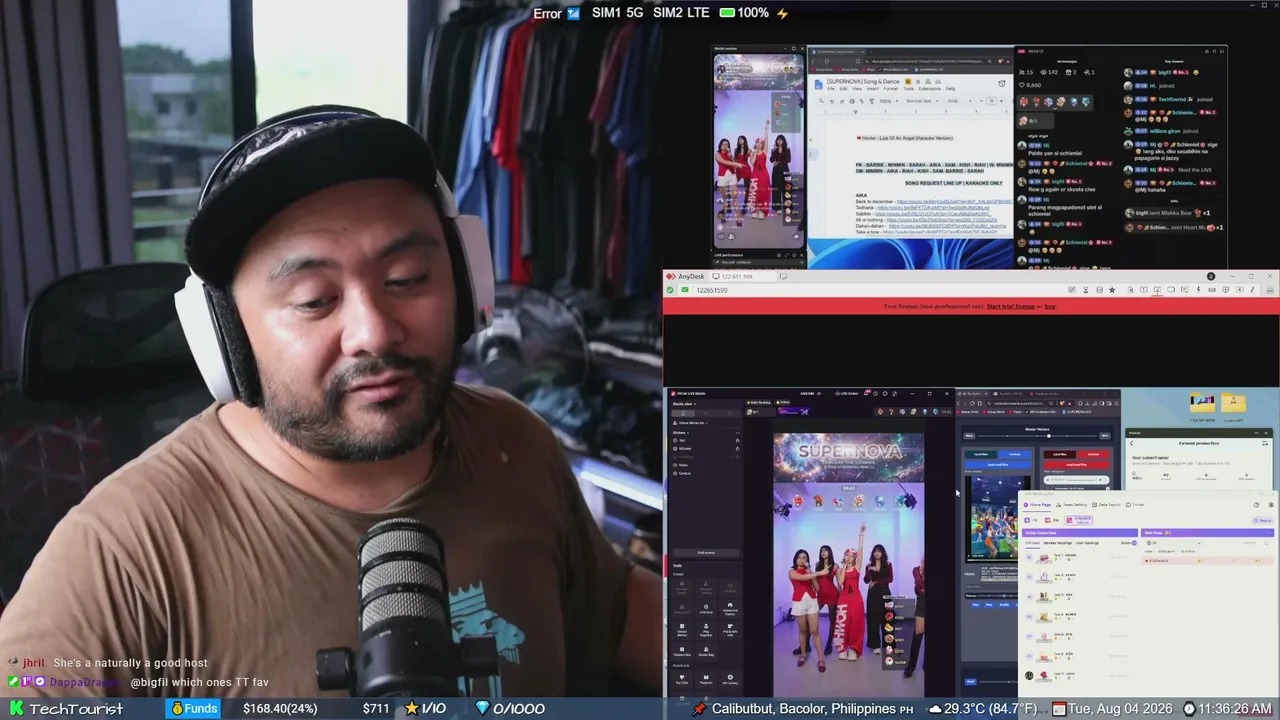Open the Pay Together tool in LIVE Studio

(x=706, y=630)
